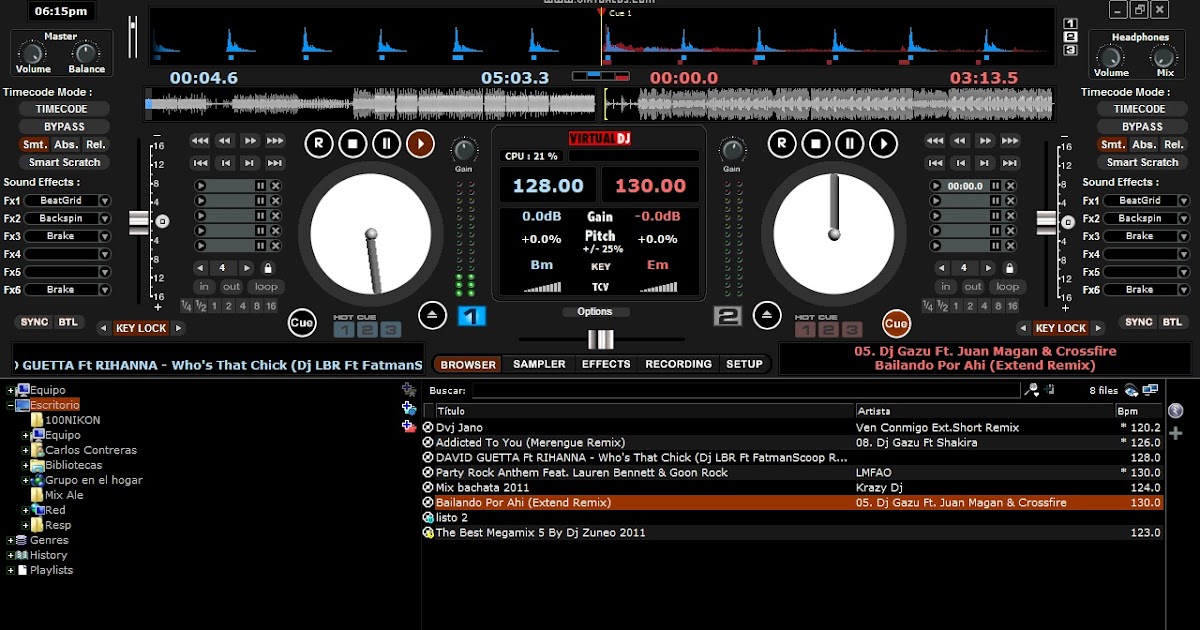Fast rewind left deck with triple arrows
This screenshot has width=1200, height=630.
(201, 141)
